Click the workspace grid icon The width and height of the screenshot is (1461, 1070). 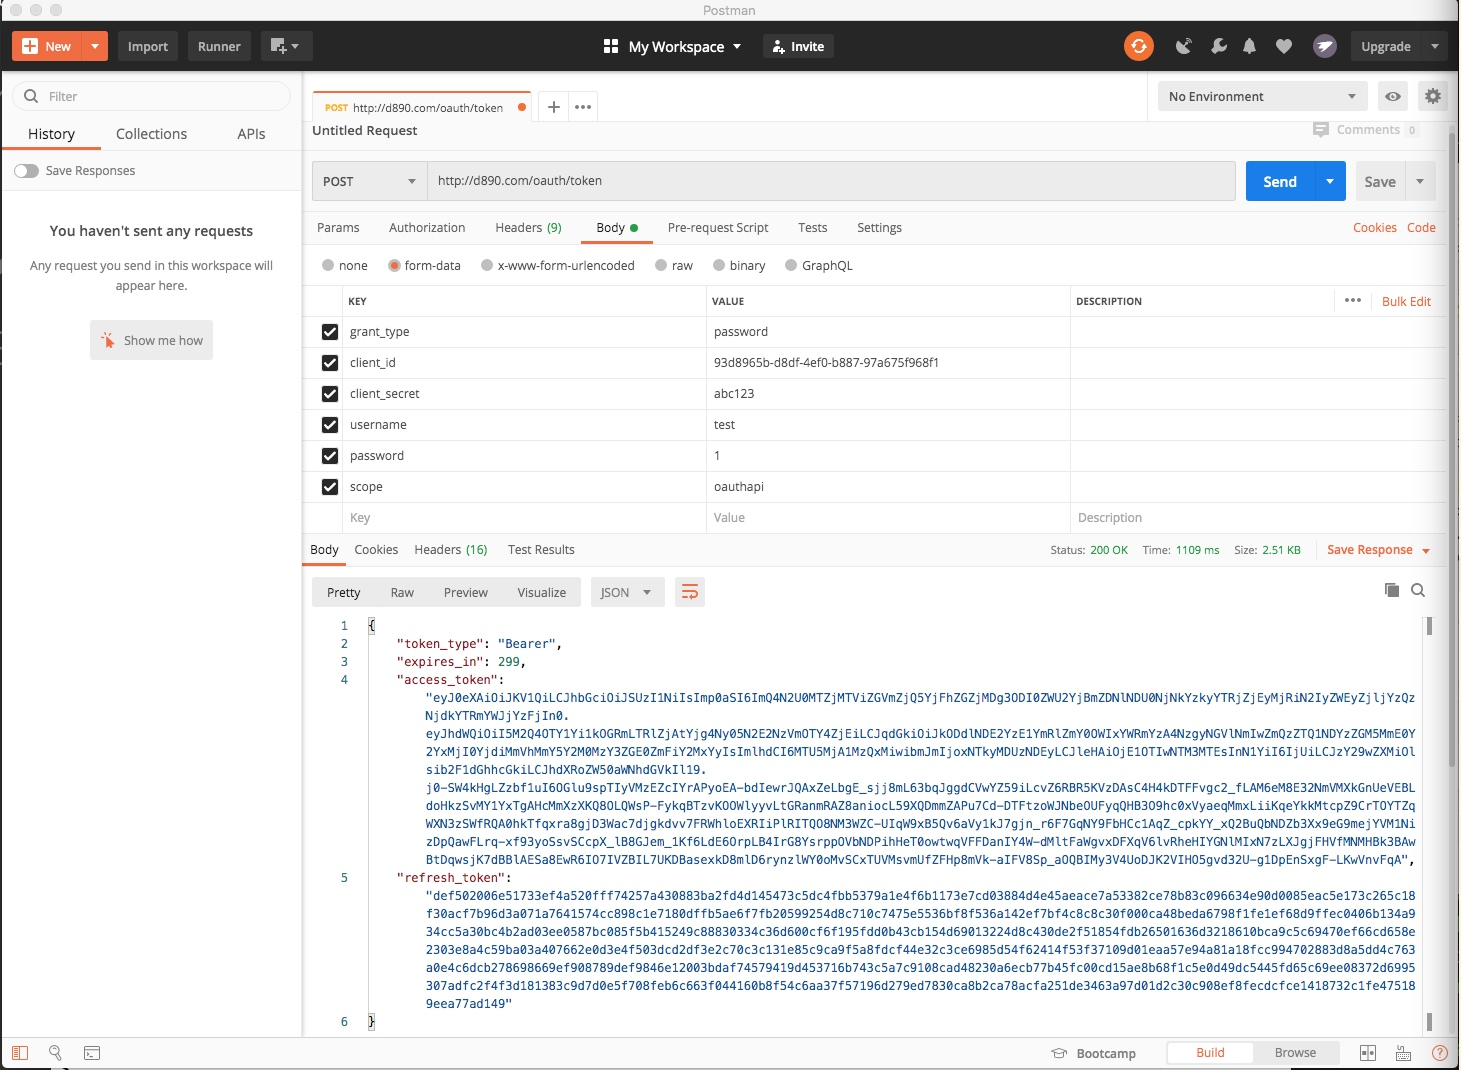[611, 46]
